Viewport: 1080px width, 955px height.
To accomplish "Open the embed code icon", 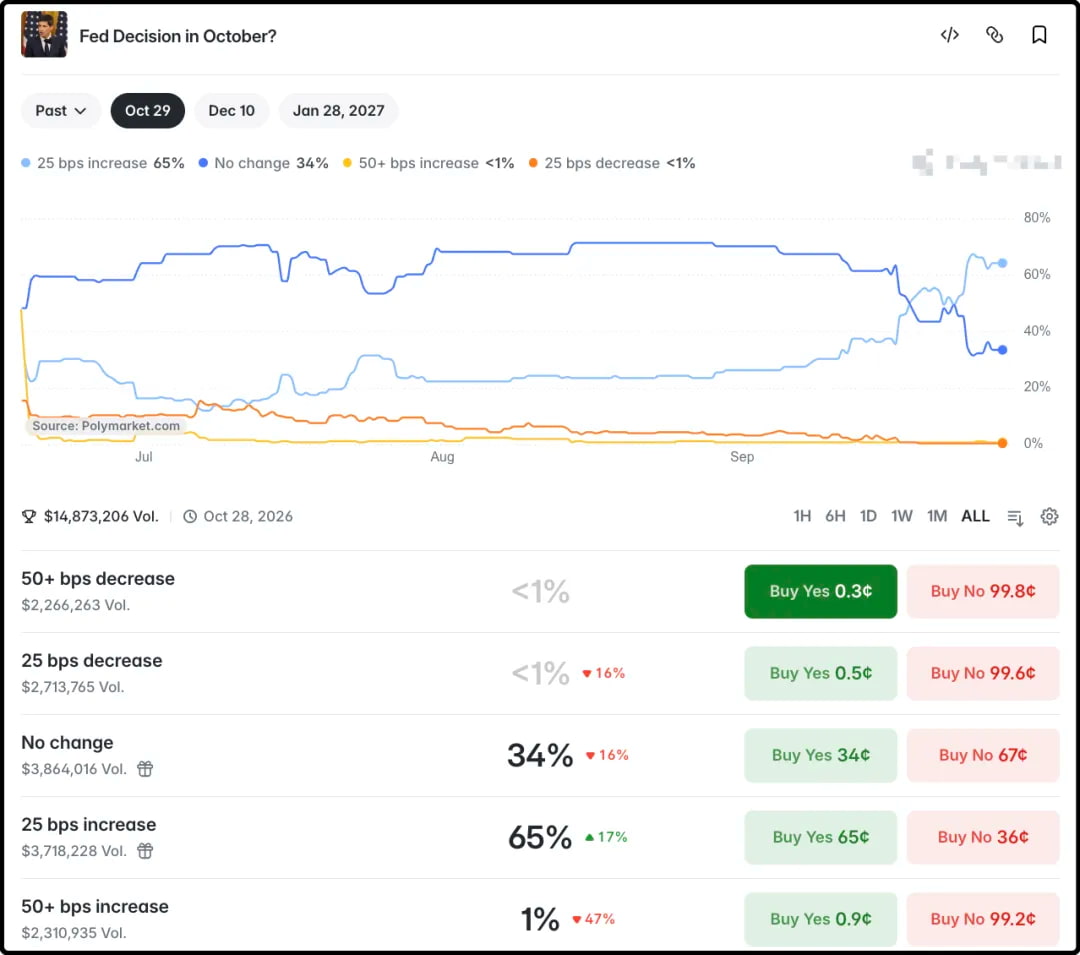I will pyautogui.click(x=949, y=35).
